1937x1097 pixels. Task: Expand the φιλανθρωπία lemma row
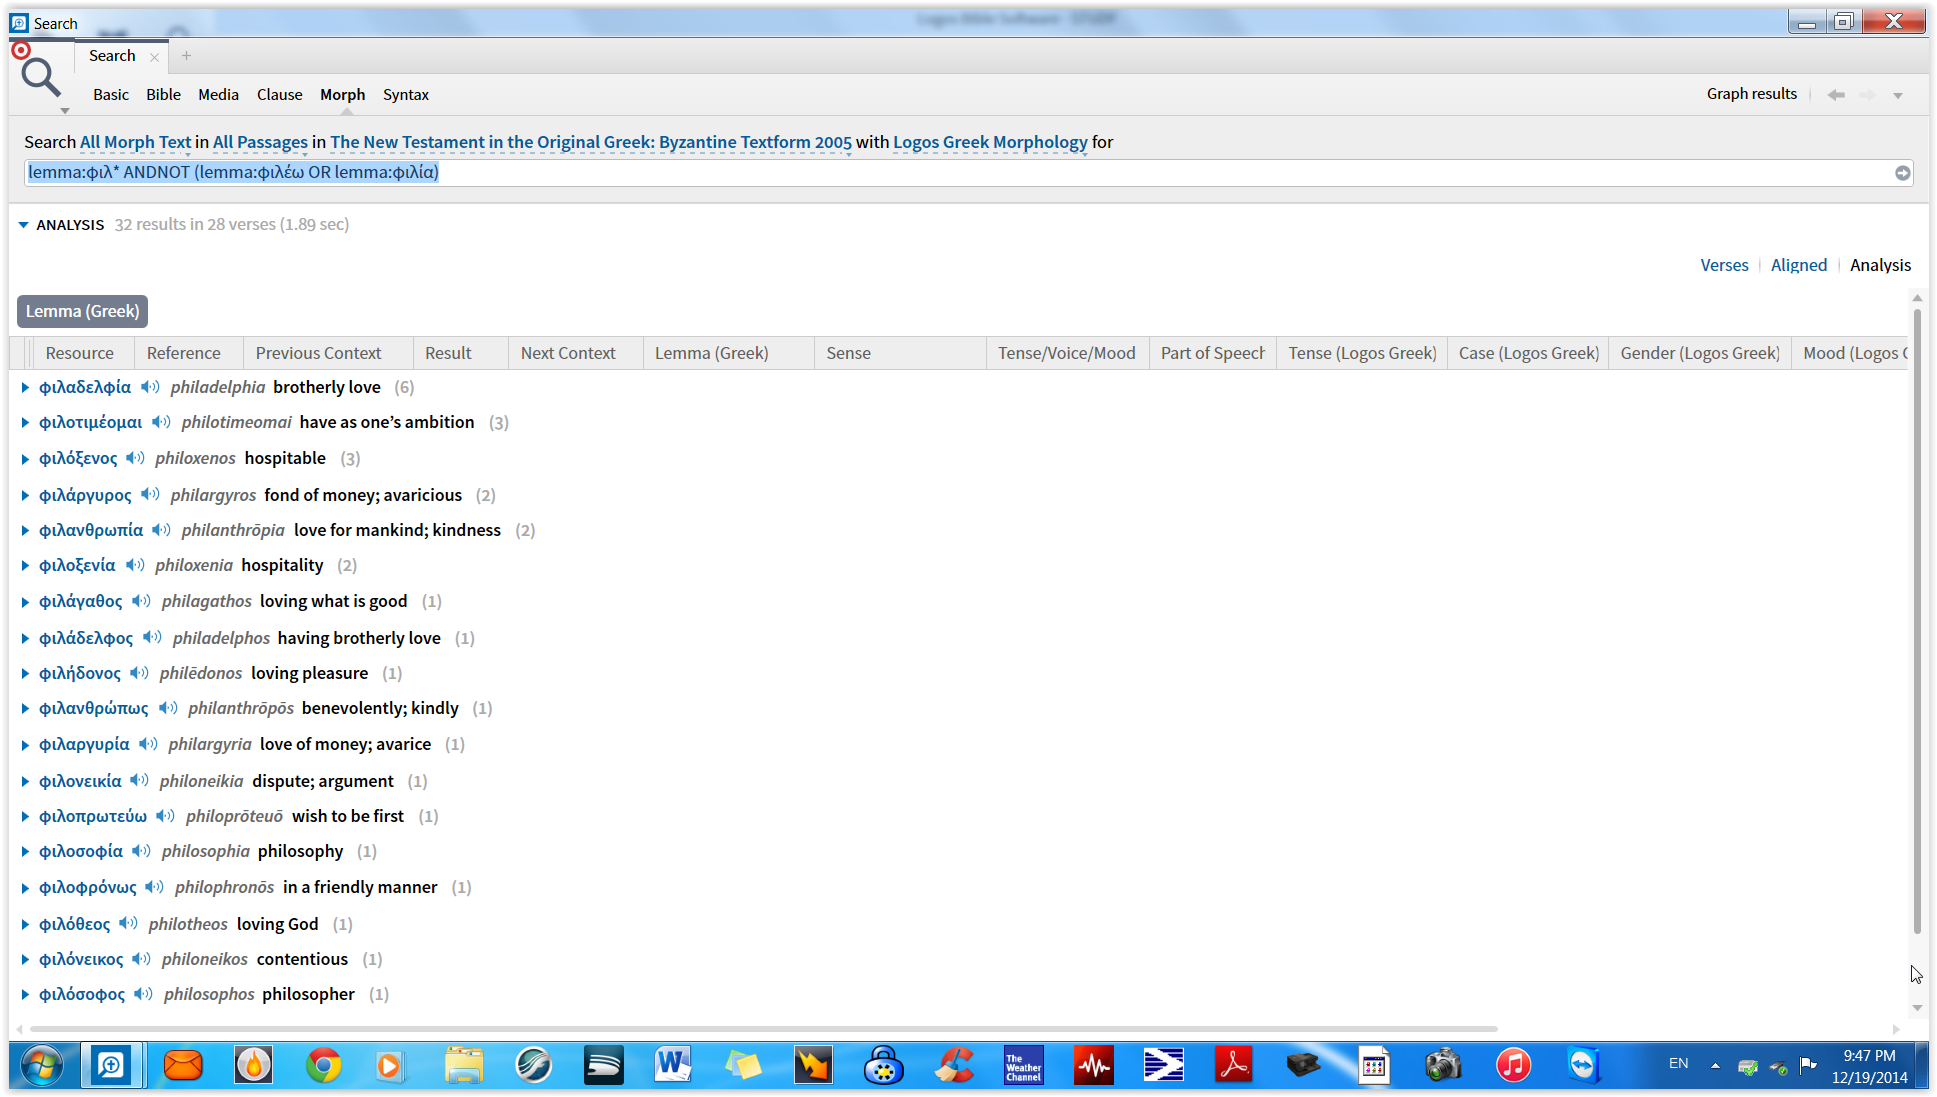(25, 530)
